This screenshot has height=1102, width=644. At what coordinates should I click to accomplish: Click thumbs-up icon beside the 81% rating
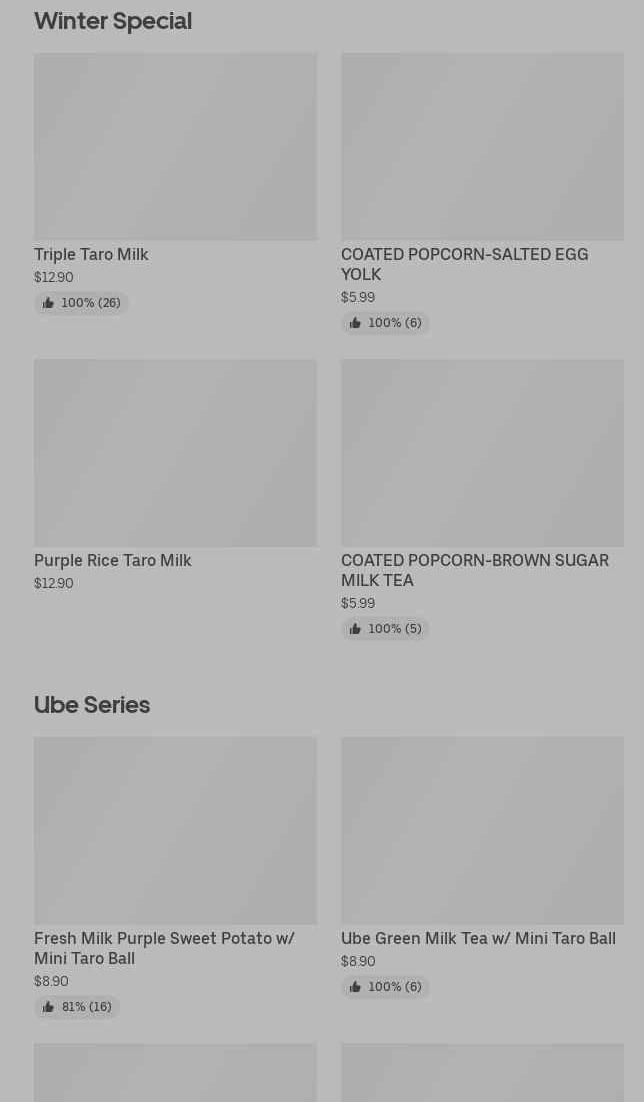click(48, 1007)
